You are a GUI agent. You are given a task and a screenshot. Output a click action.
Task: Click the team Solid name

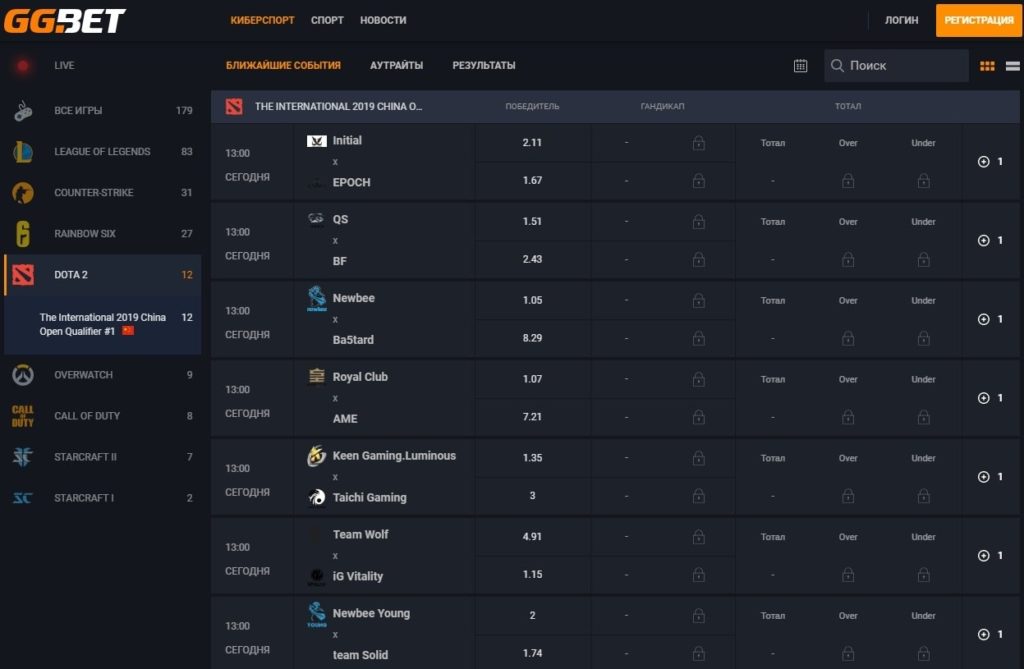(360, 655)
